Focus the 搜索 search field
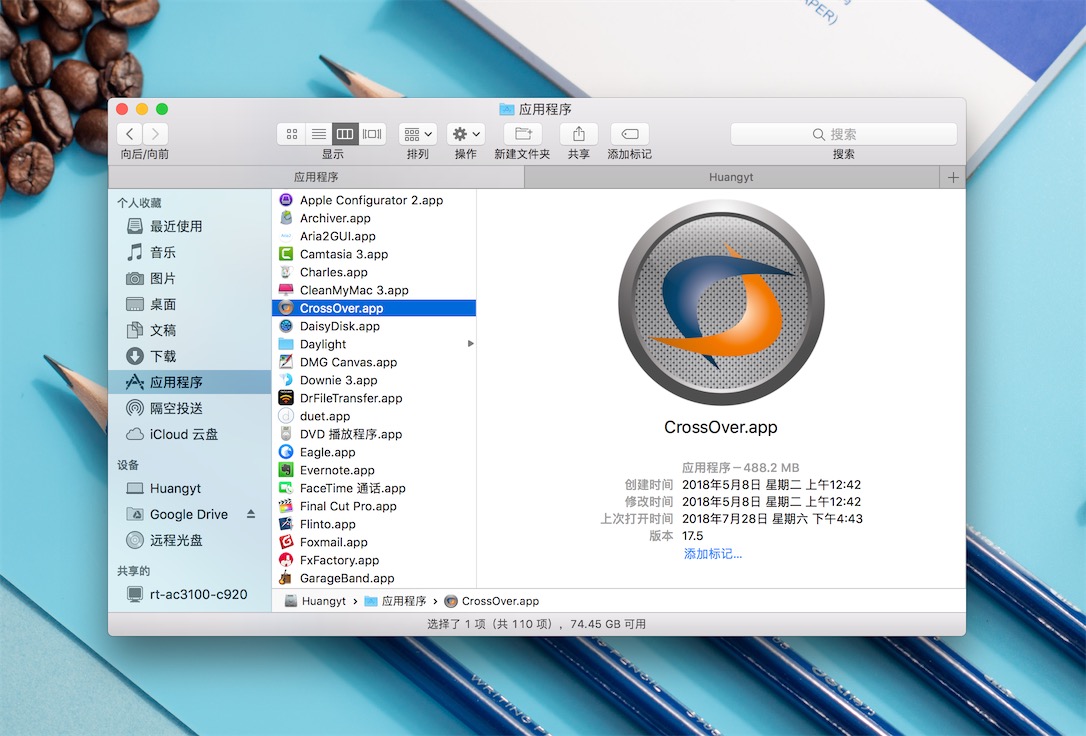This screenshot has height=736, width=1086. pyautogui.click(x=844, y=134)
